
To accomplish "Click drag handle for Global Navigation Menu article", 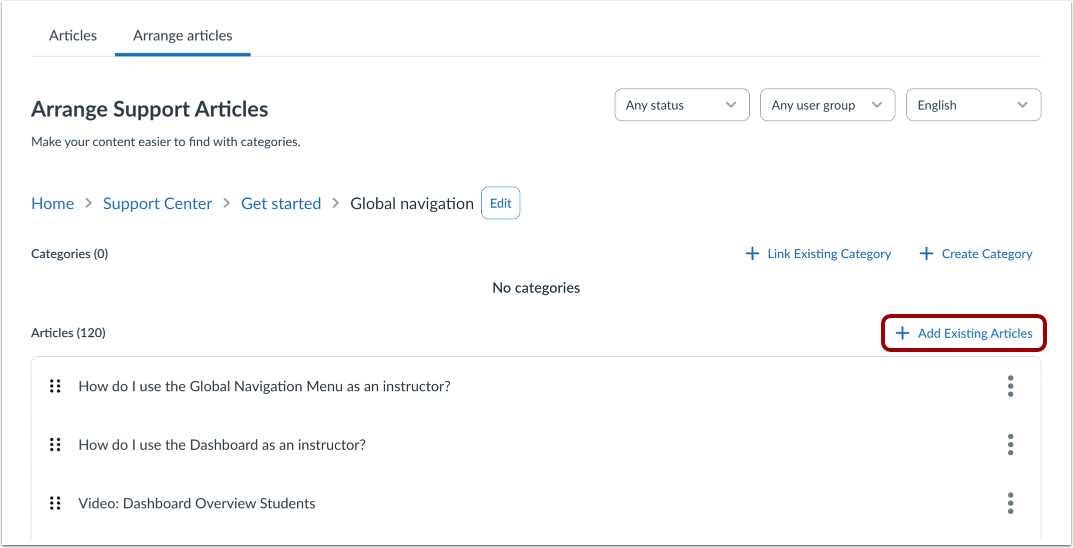I will [x=55, y=386].
